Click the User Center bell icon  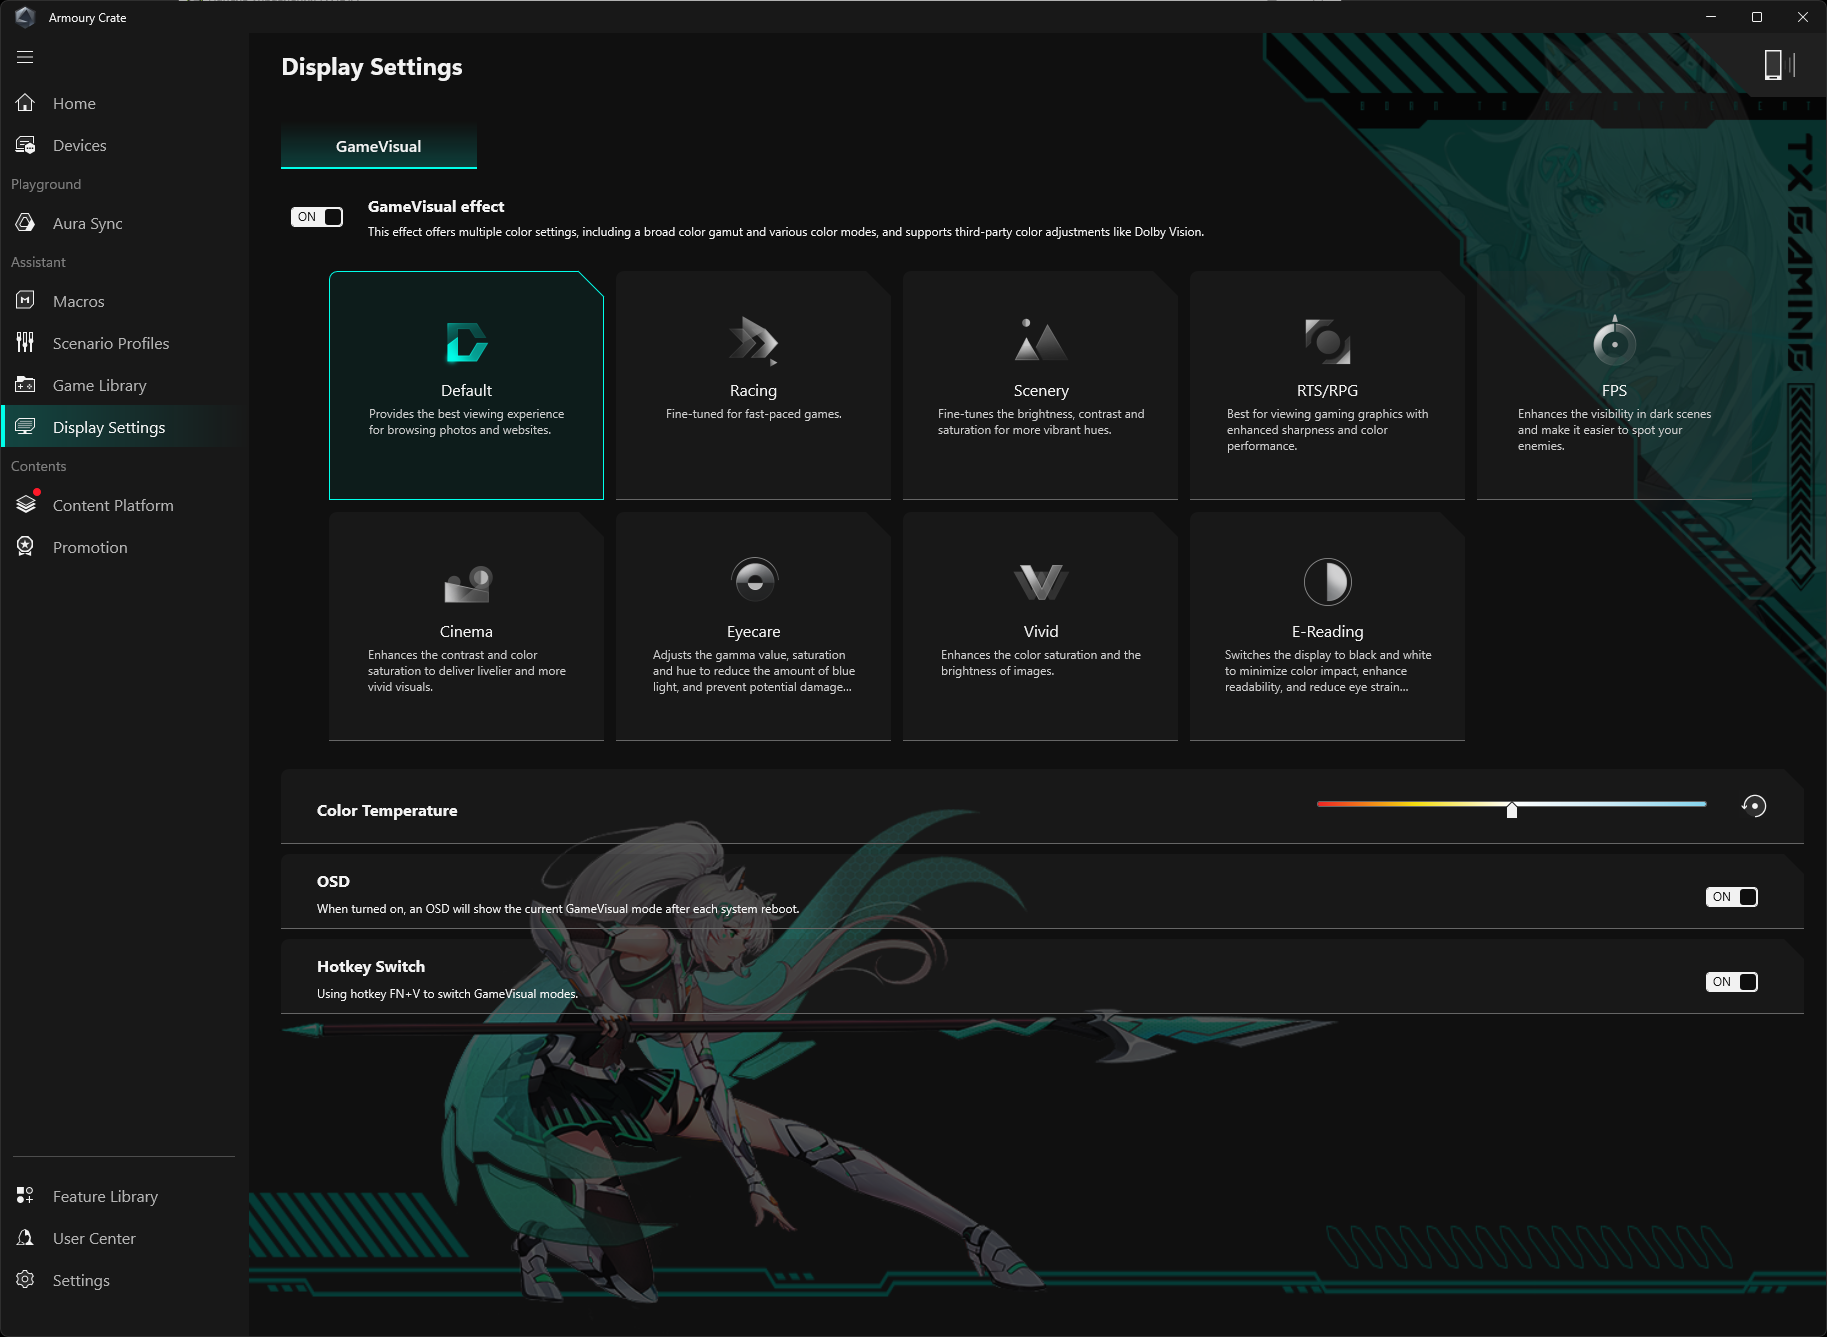point(25,1238)
